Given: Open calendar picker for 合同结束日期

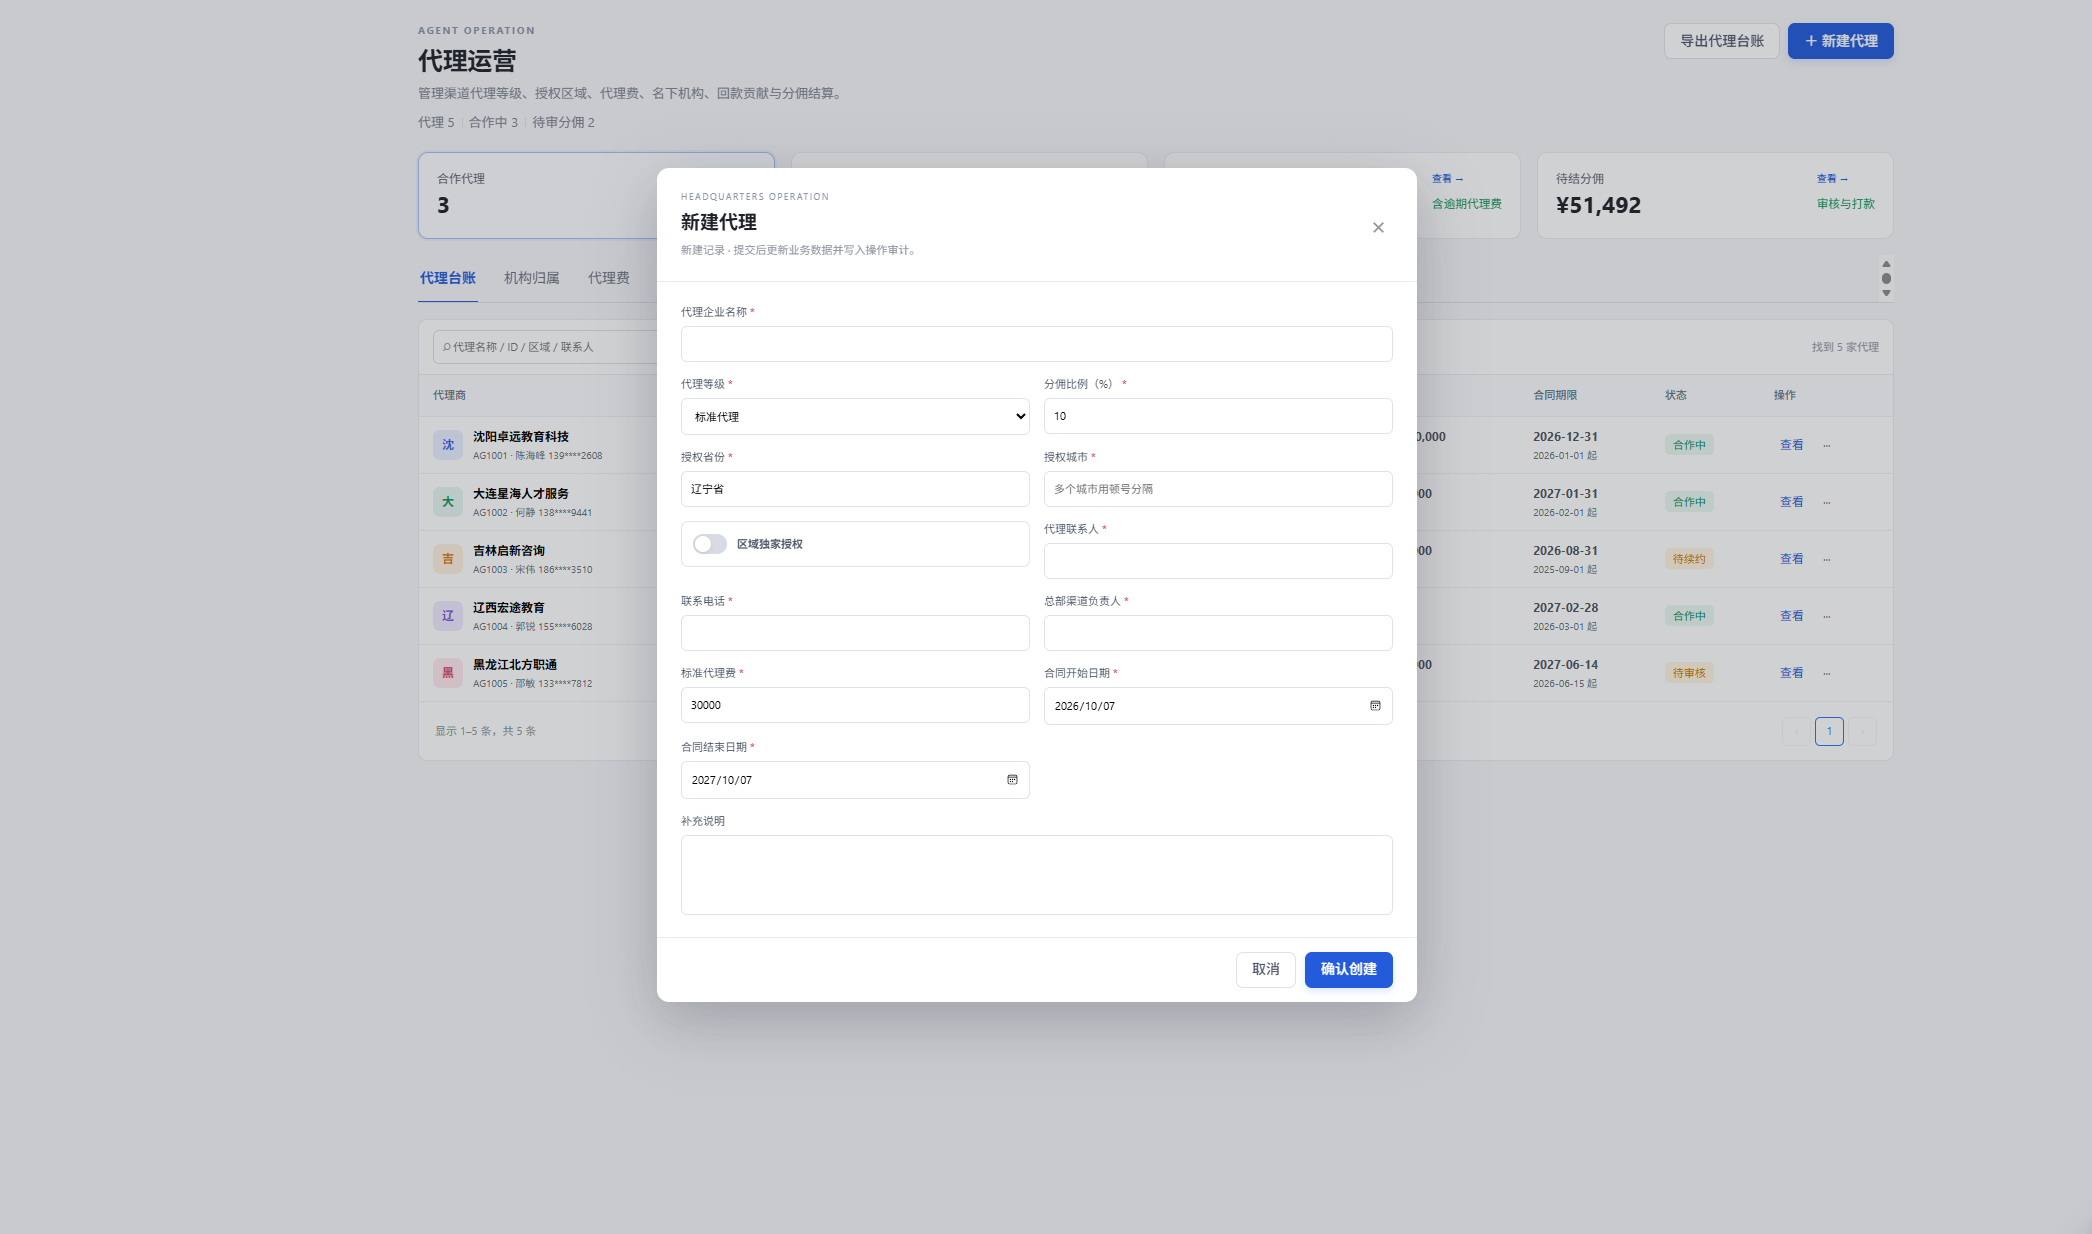Looking at the screenshot, I should coord(1012,780).
